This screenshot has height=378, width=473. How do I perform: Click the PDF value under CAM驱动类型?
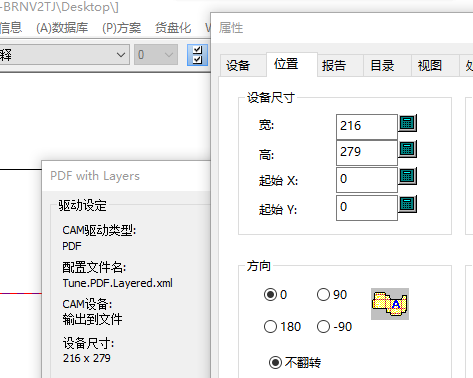coord(72,246)
